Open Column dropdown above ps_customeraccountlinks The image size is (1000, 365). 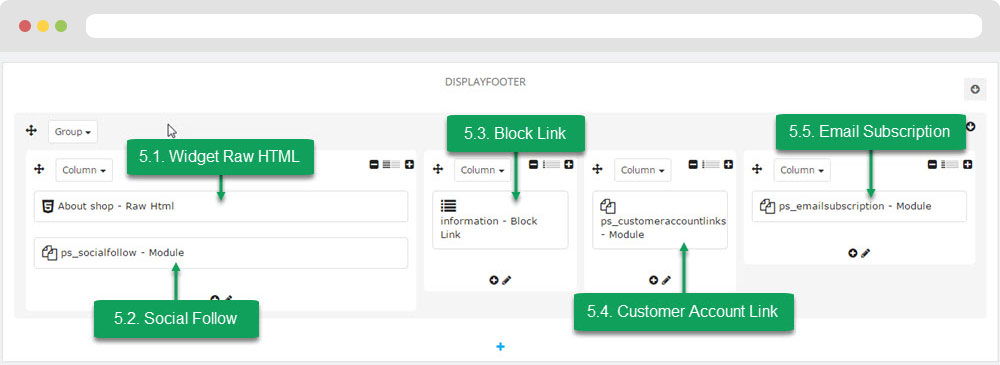643,170
